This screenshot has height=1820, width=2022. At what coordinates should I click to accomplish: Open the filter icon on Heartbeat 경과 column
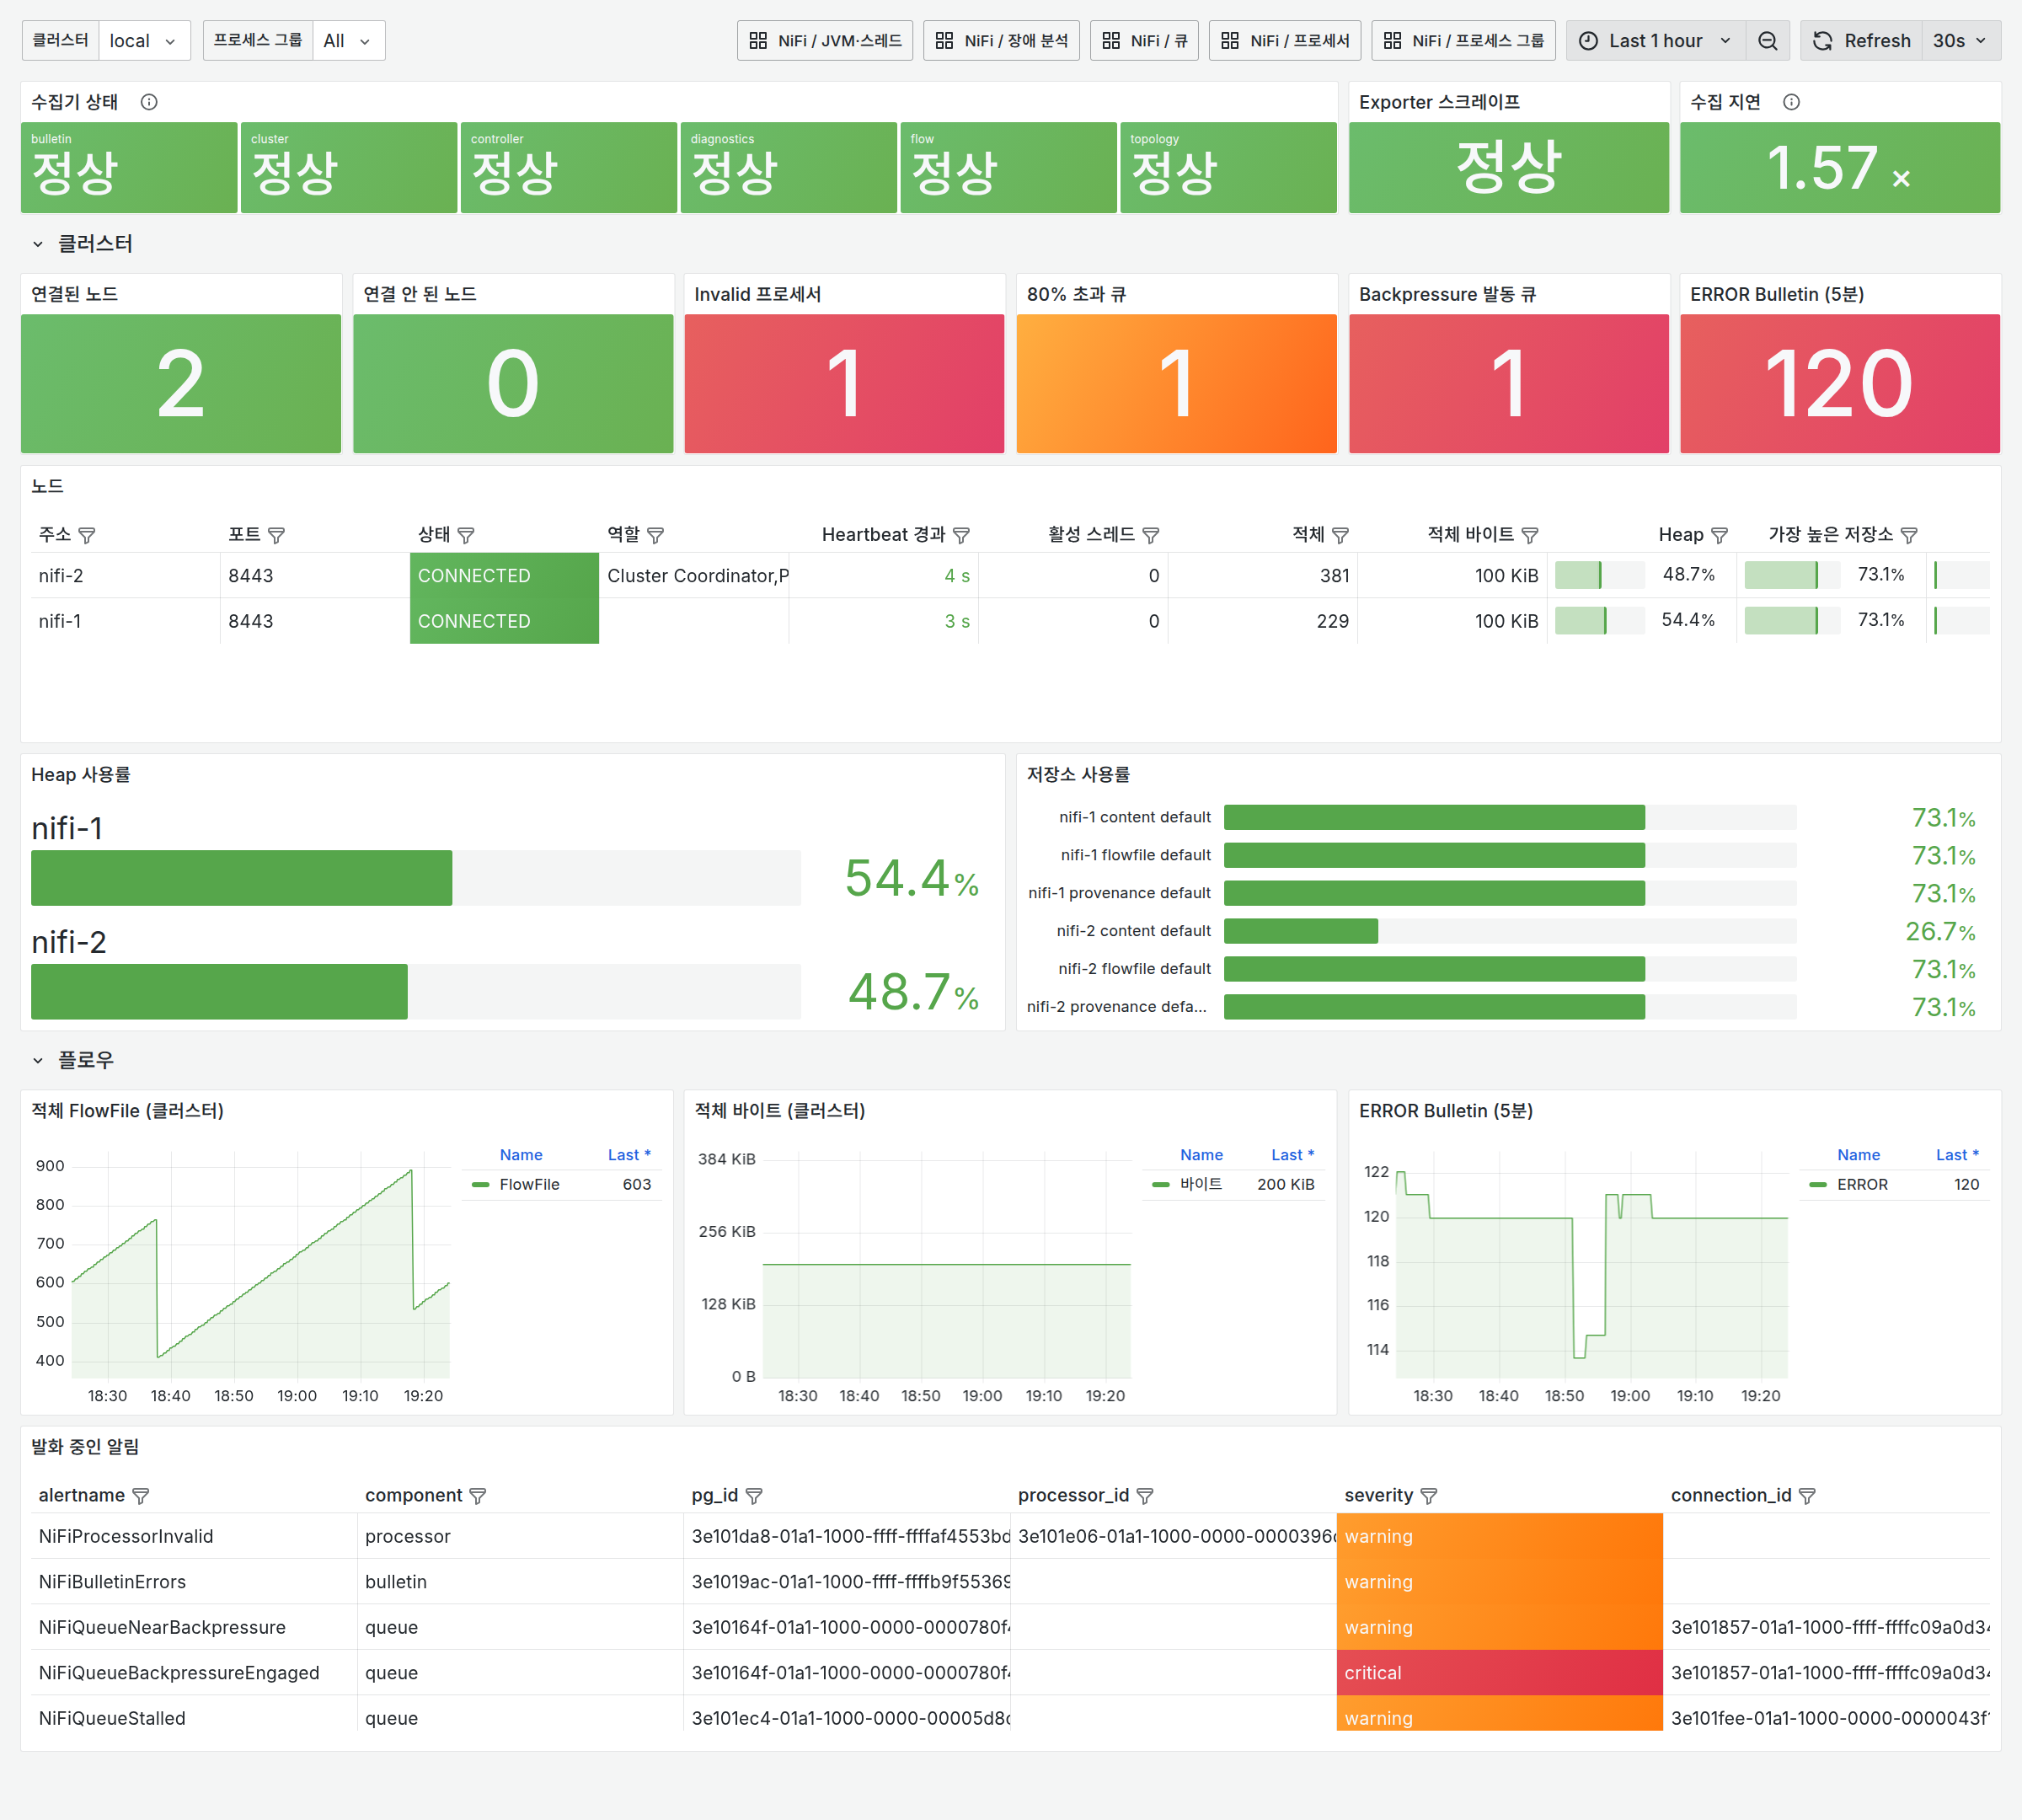tap(961, 535)
